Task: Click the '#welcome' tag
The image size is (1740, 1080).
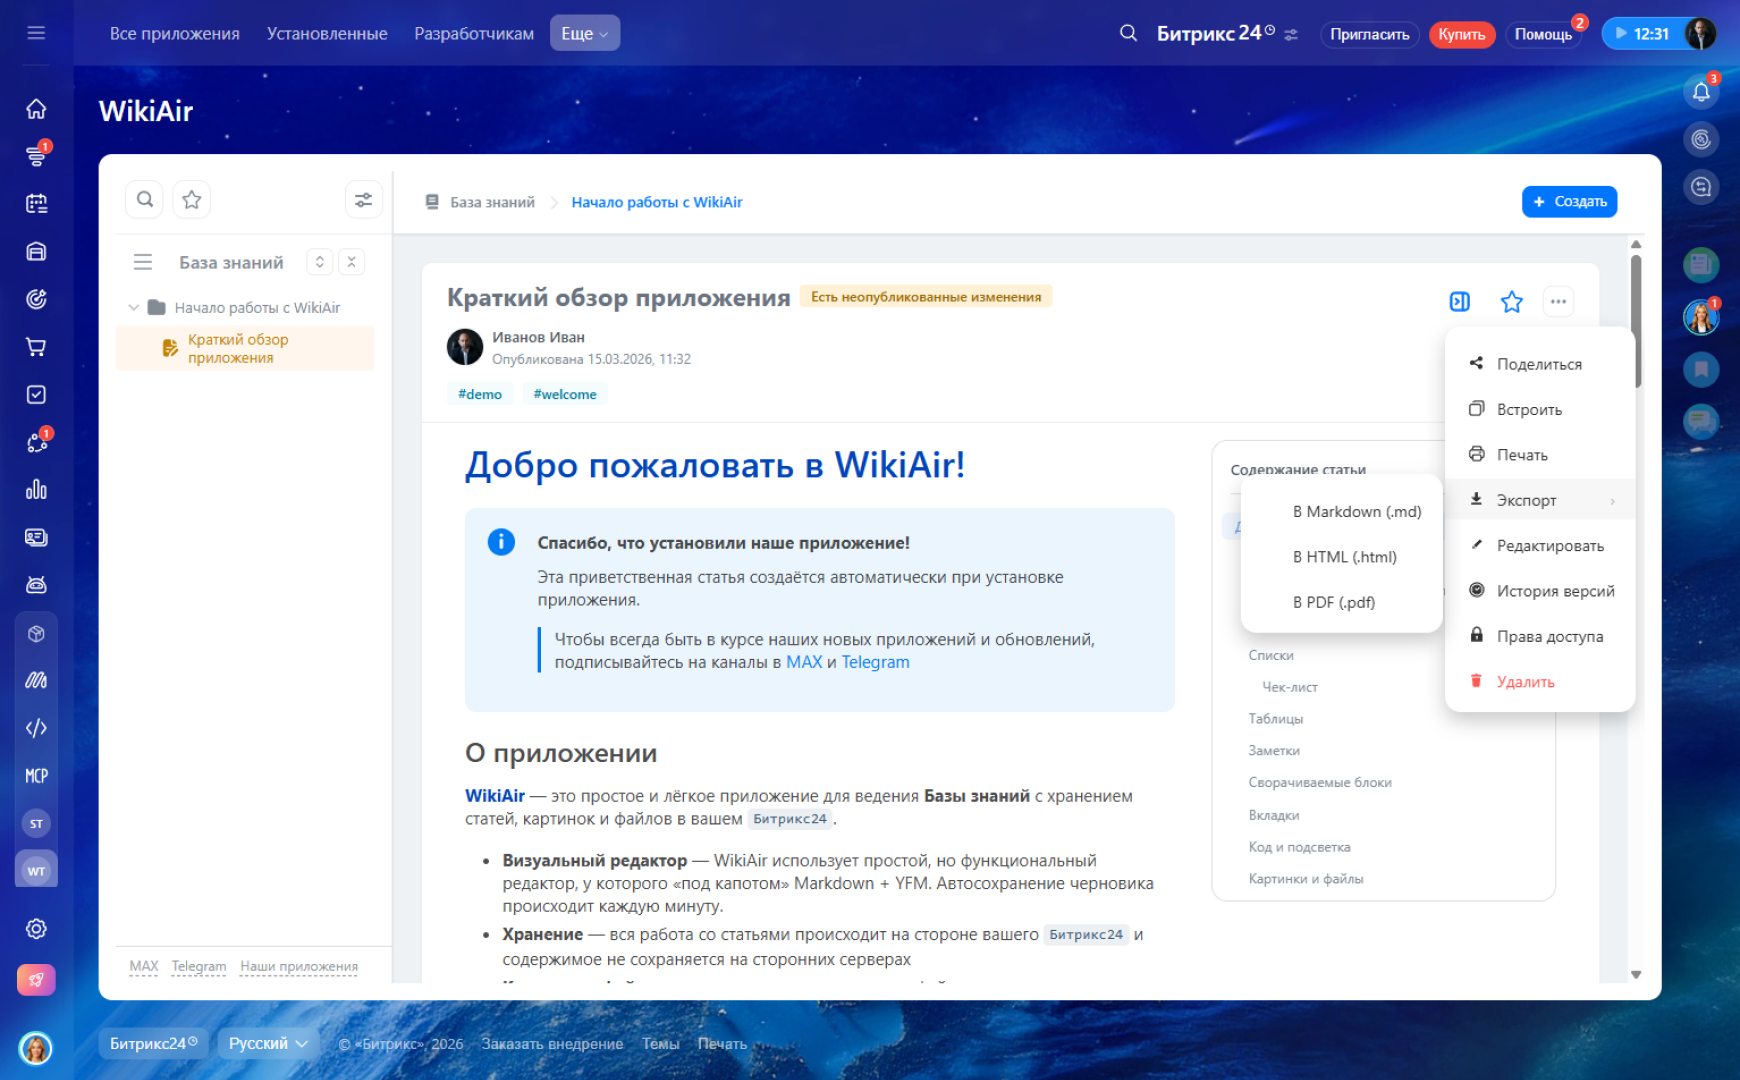Action: 565,394
